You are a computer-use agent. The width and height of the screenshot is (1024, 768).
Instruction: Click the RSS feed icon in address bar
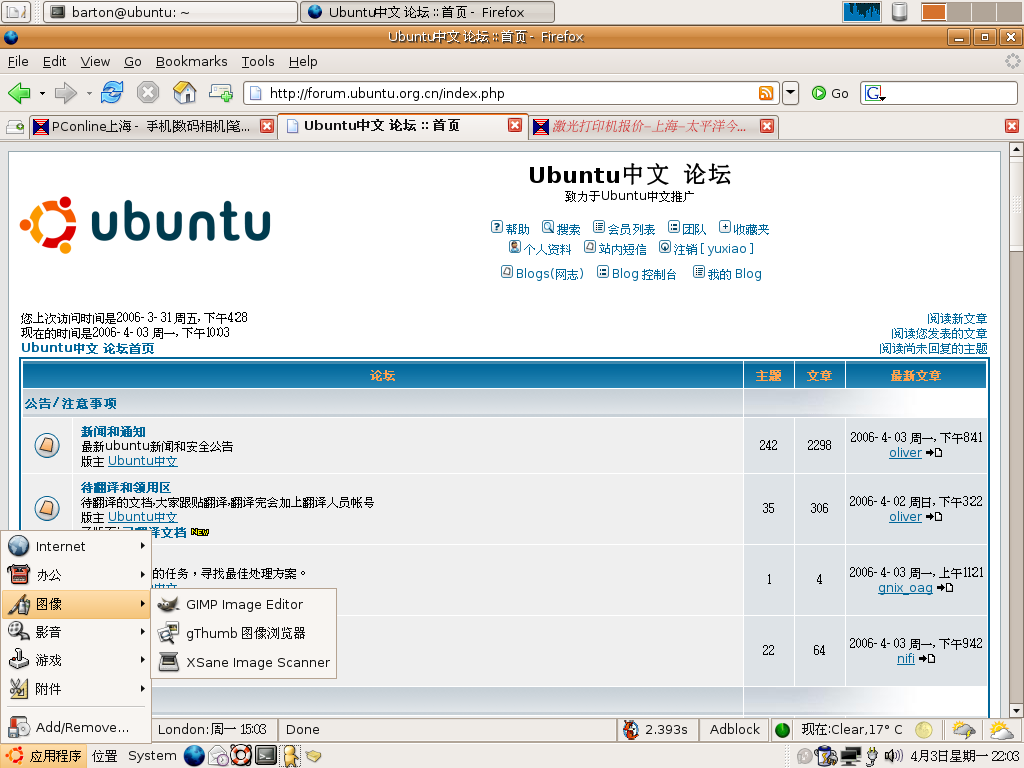click(766, 93)
